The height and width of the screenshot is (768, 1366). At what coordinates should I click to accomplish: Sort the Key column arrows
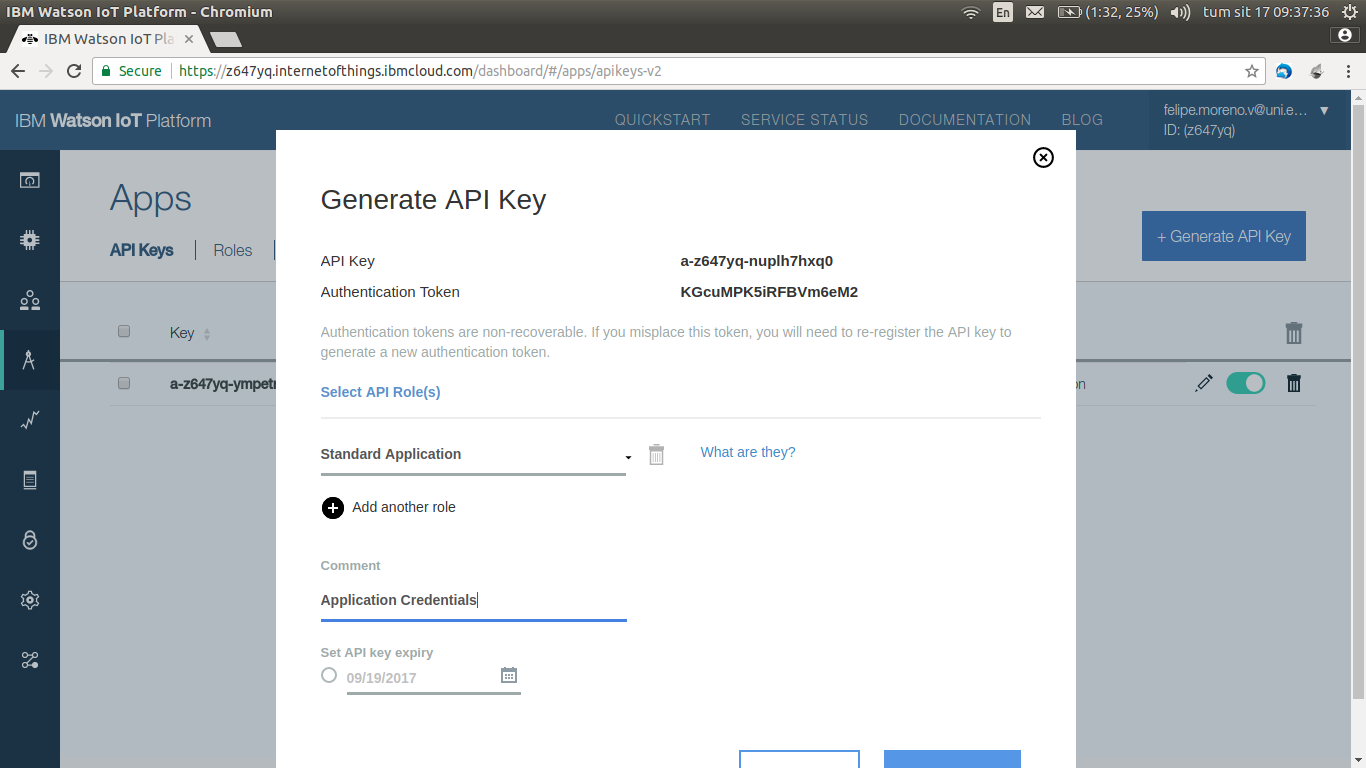pos(207,334)
